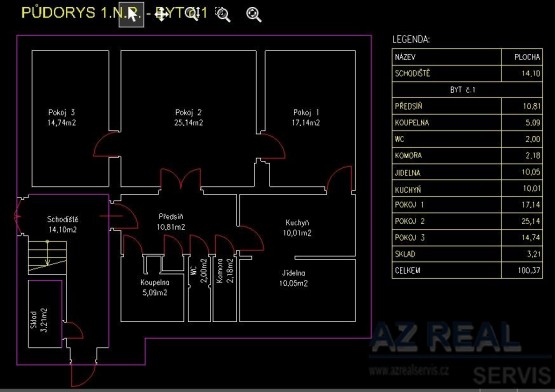
Task: Activate the pan (four-arrow) tool
Action: 162,14
